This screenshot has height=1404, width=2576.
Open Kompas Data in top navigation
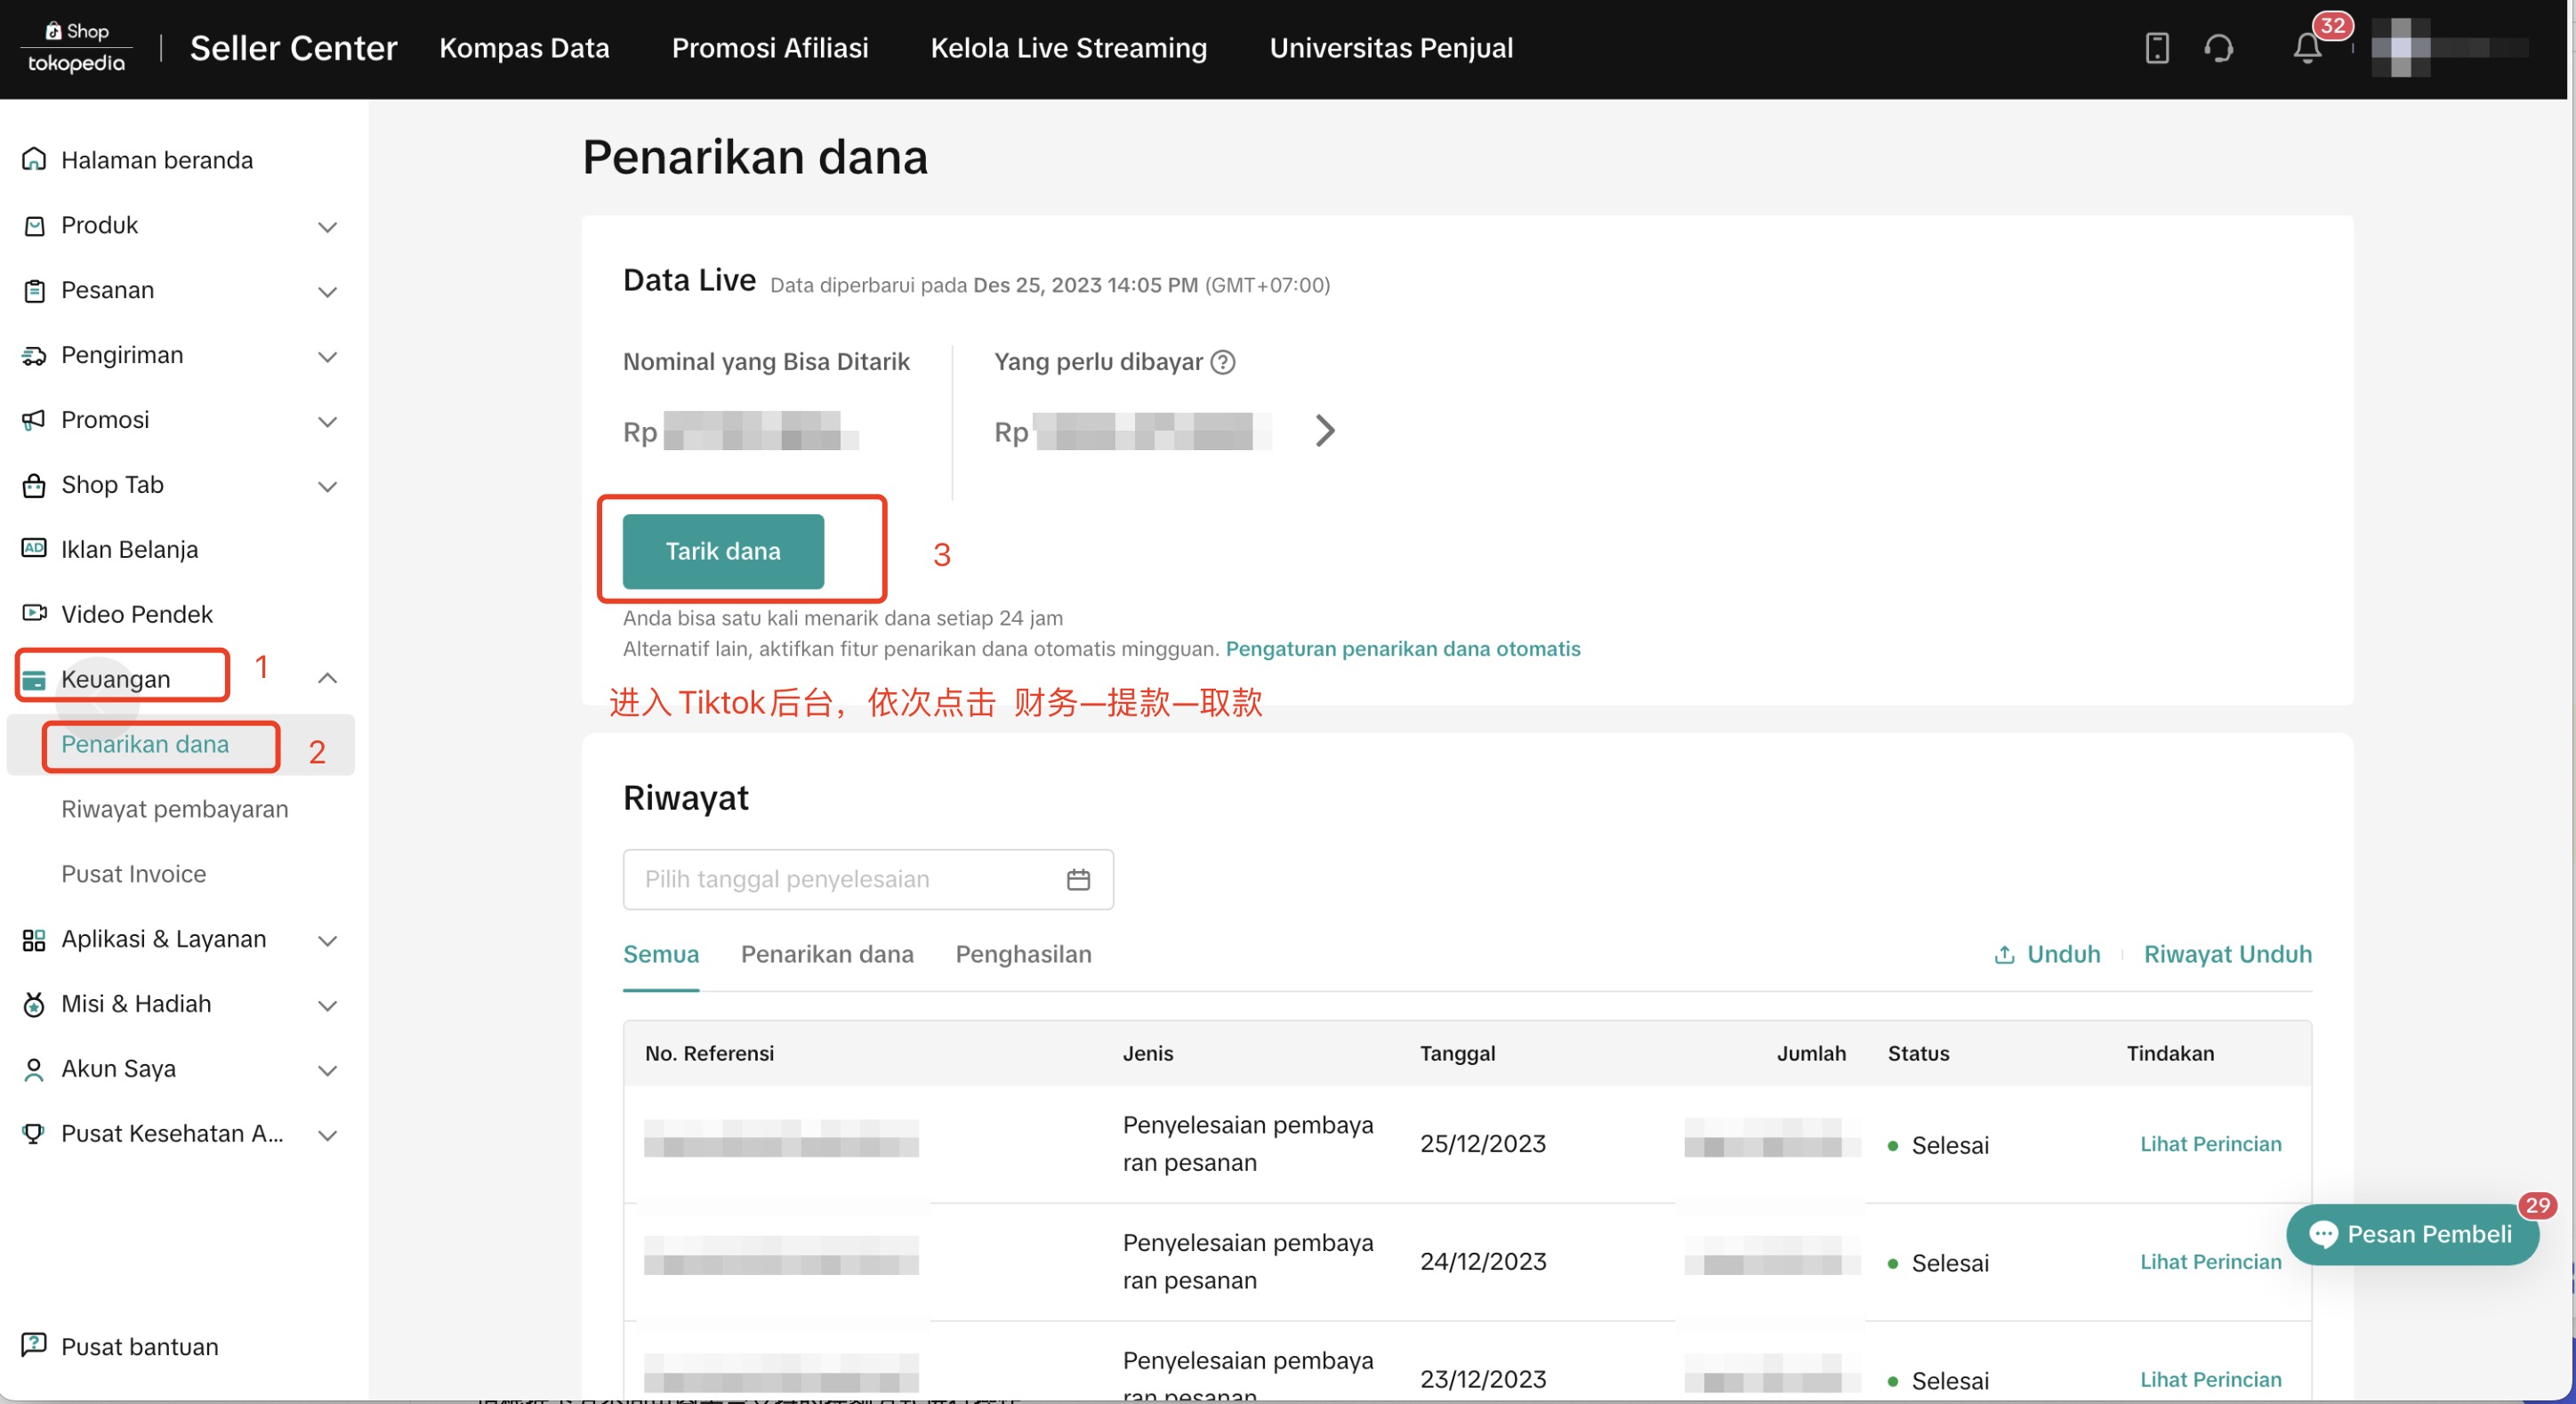[x=524, y=48]
